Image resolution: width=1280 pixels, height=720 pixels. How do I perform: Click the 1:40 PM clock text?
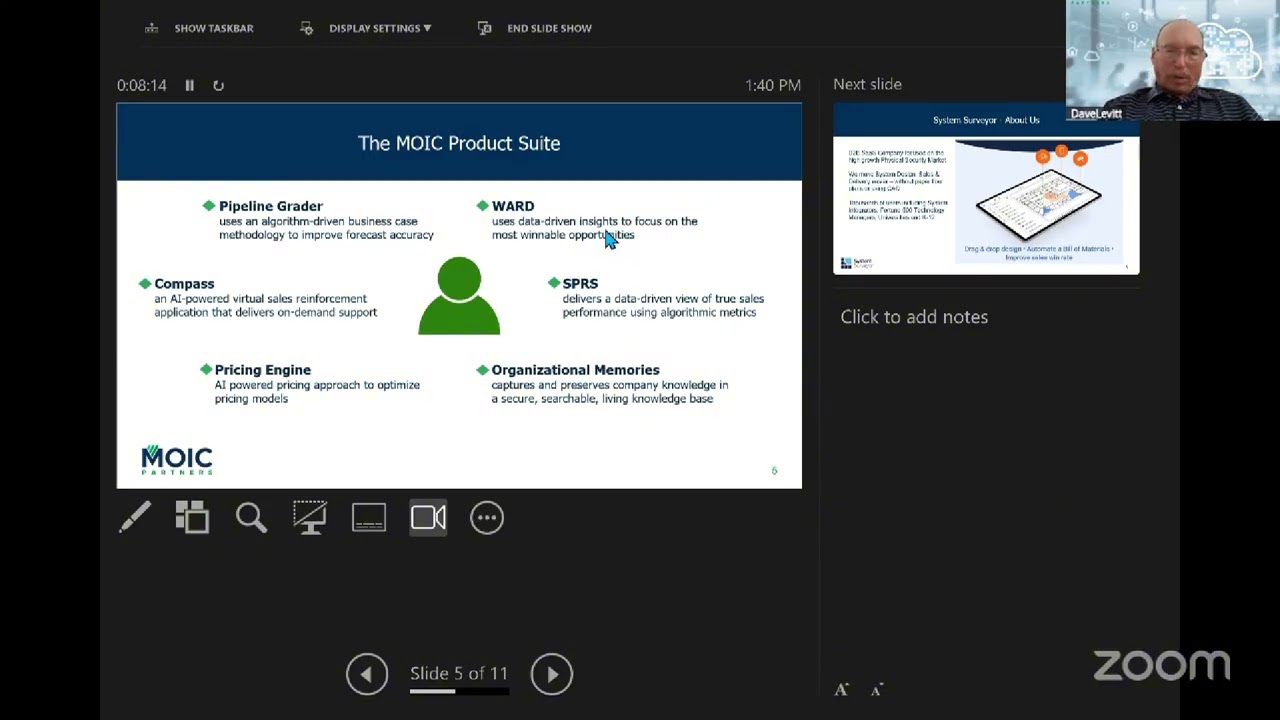click(773, 85)
